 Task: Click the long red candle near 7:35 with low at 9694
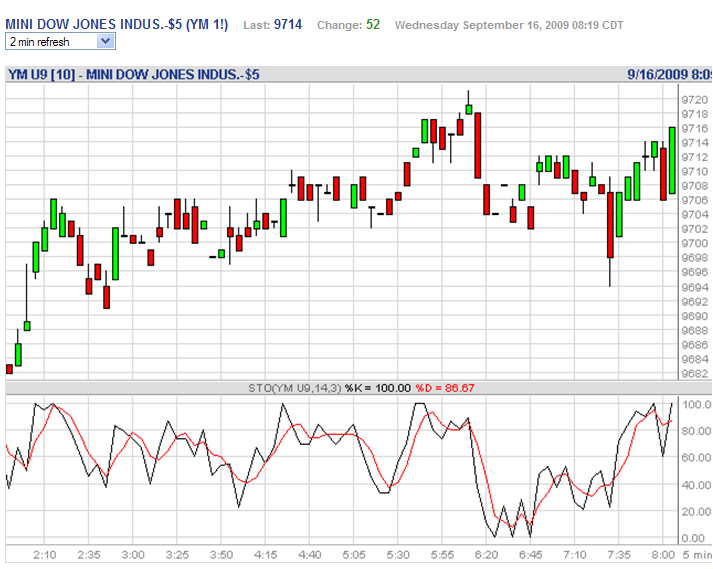[610, 225]
